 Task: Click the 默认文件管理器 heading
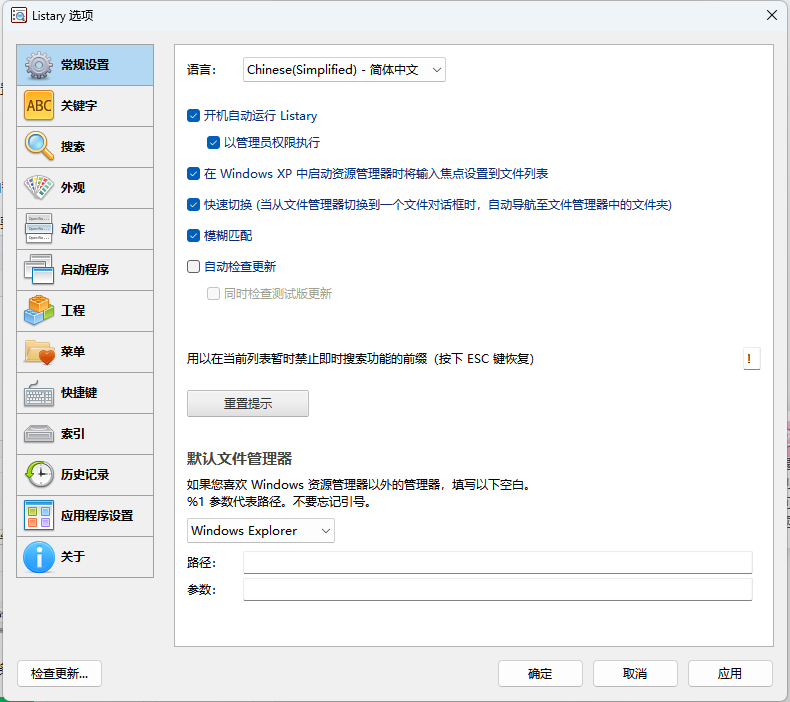(239, 459)
